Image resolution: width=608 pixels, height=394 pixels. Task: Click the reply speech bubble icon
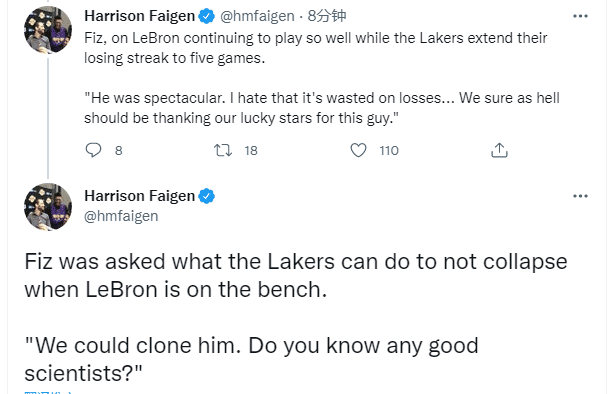[x=93, y=150]
